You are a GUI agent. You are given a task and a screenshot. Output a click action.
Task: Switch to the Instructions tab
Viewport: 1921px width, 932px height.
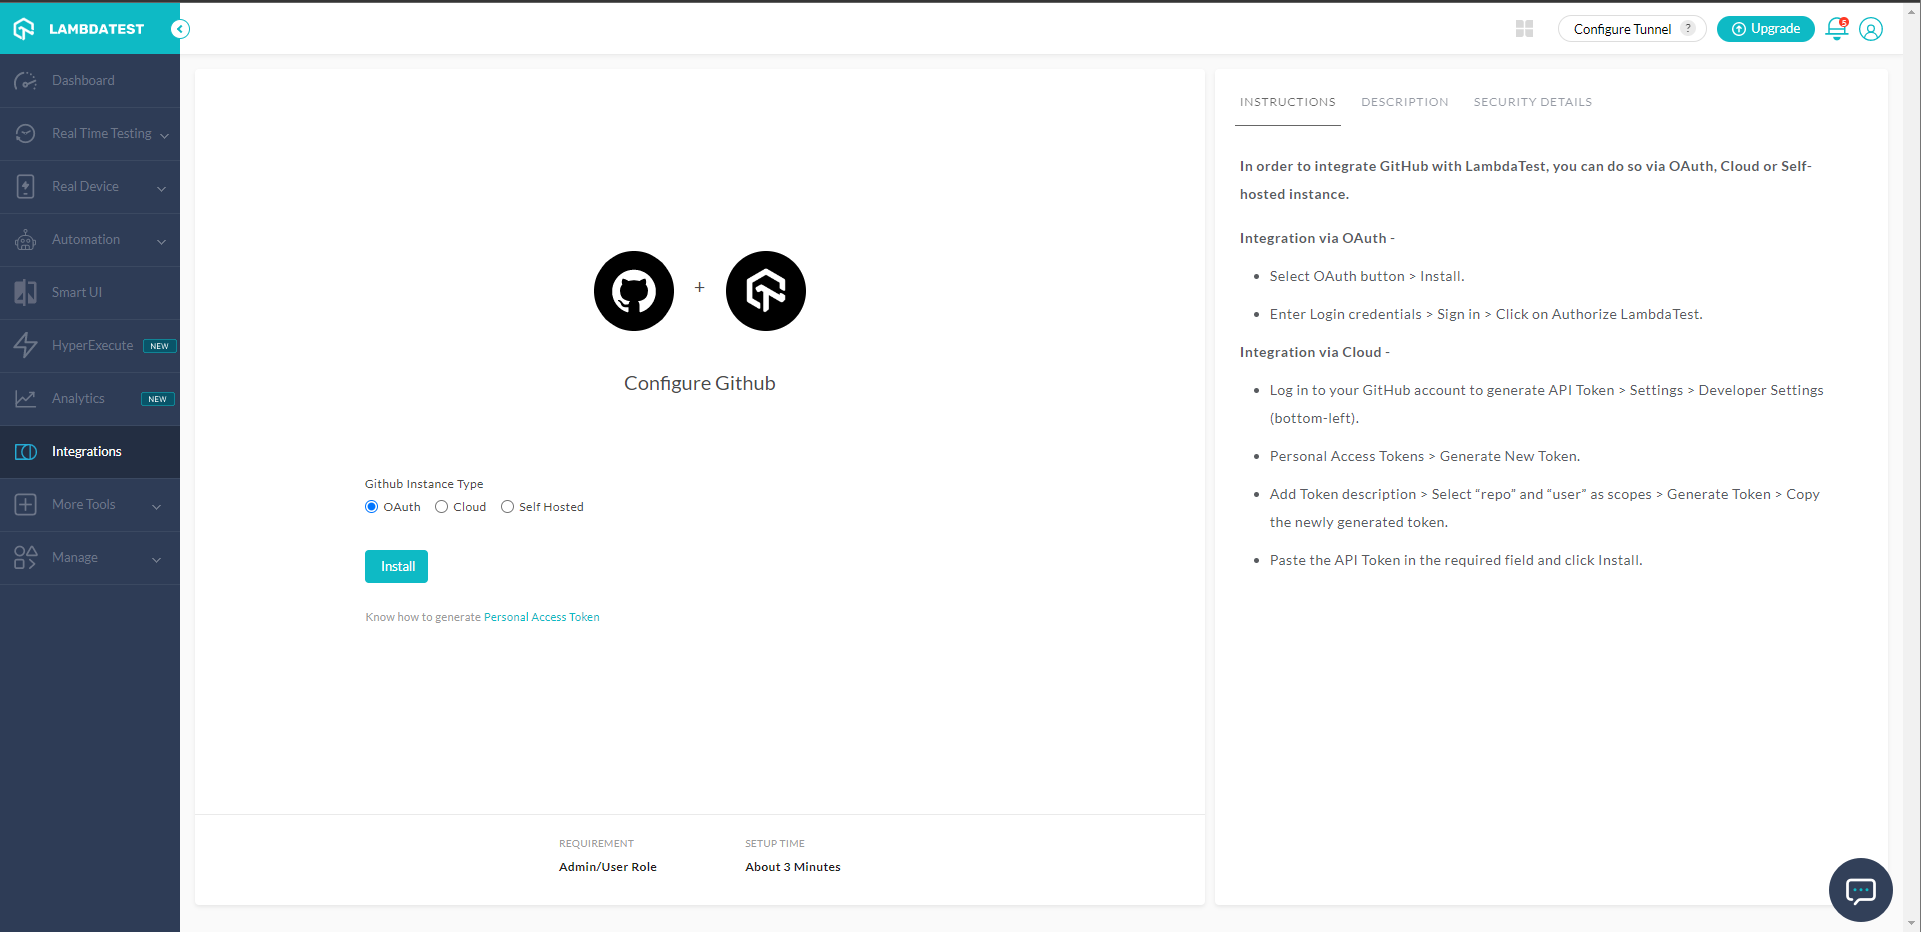point(1288,102)
